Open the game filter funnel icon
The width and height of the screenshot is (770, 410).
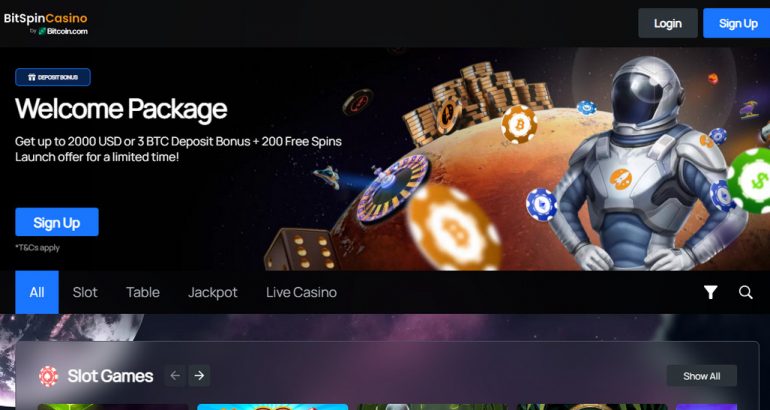tap(710, 292)
